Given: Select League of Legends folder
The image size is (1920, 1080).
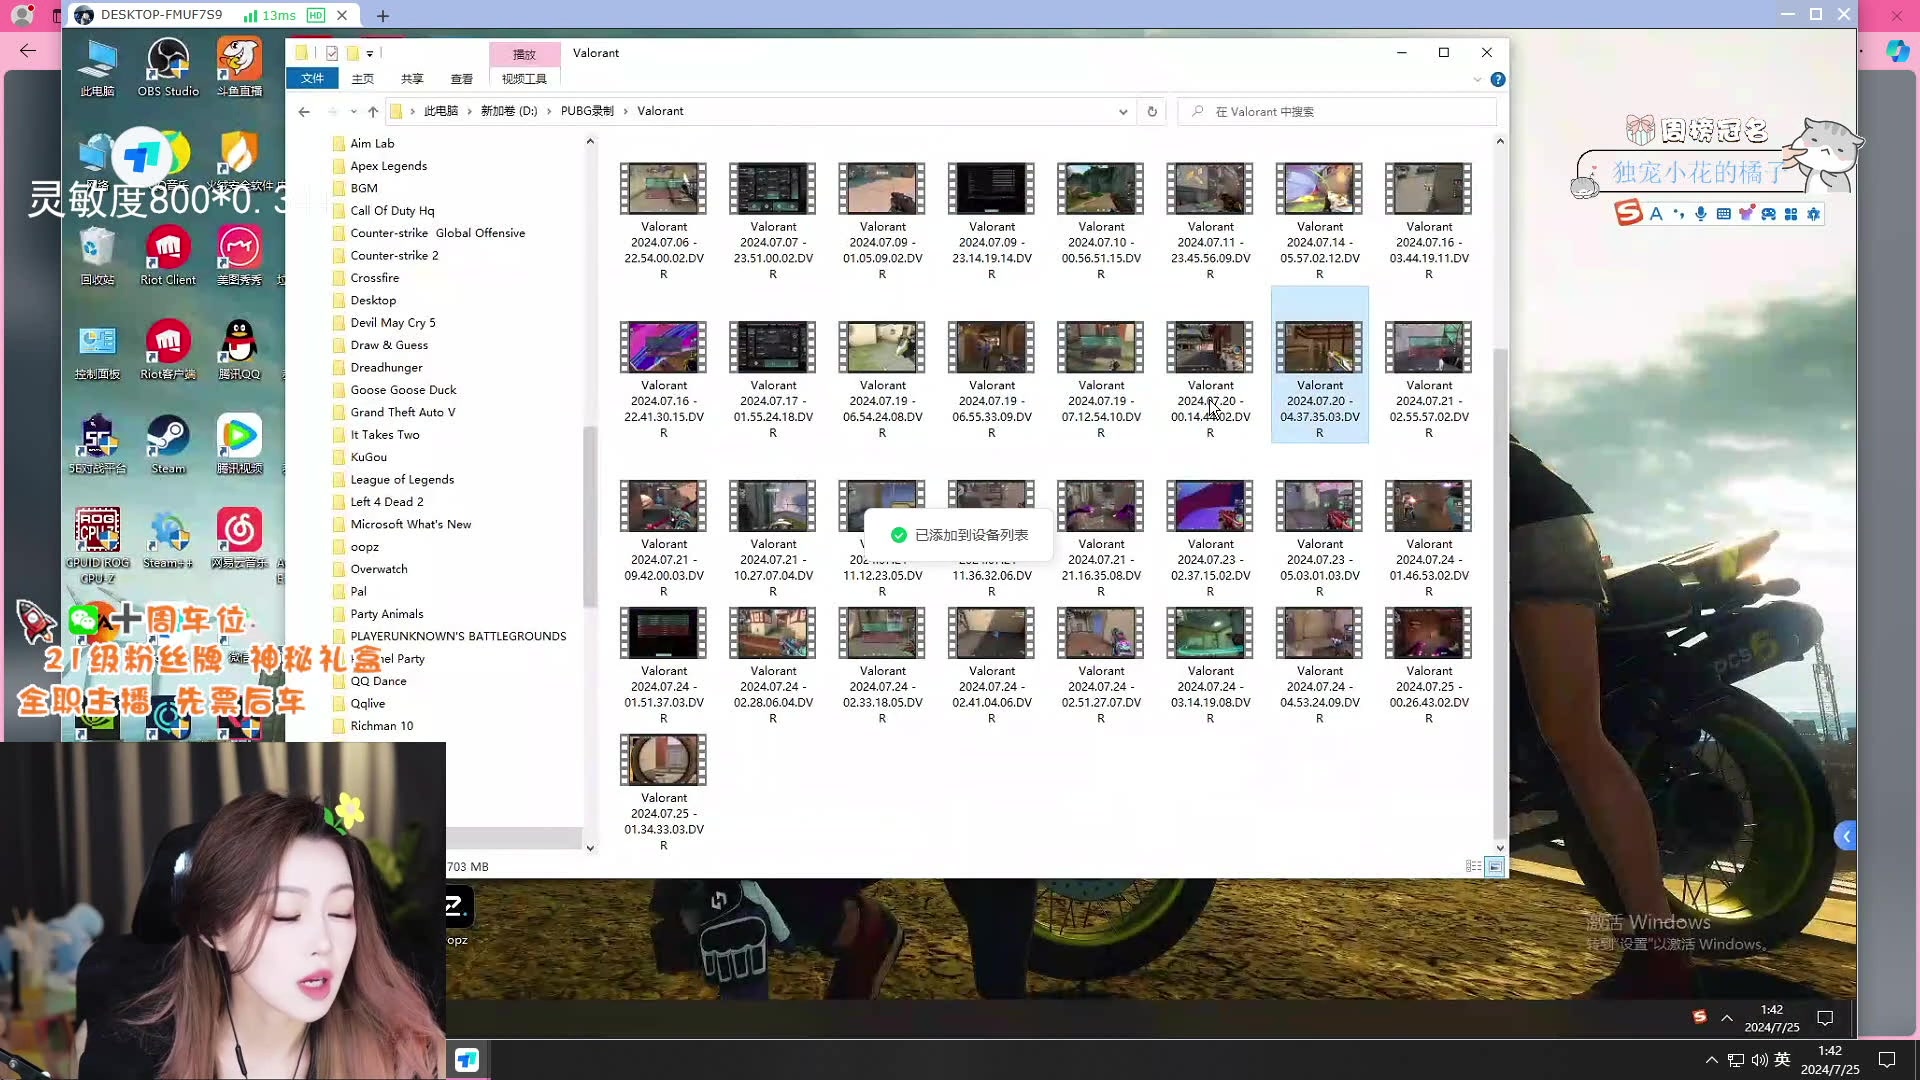Looking at the screenshot, I should pyautogui.click(x=402, y=479).
